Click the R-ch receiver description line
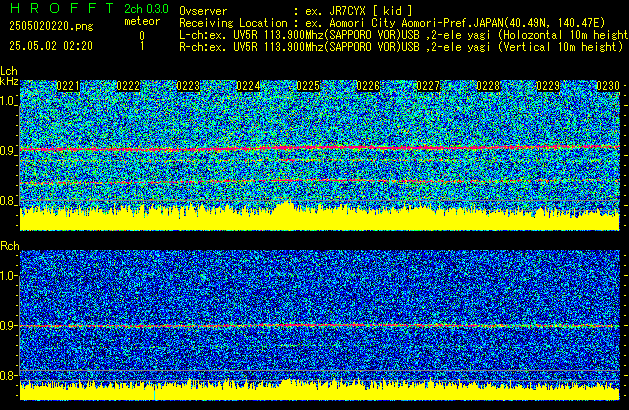Screen dimensions: 629x410 (401, 47)
